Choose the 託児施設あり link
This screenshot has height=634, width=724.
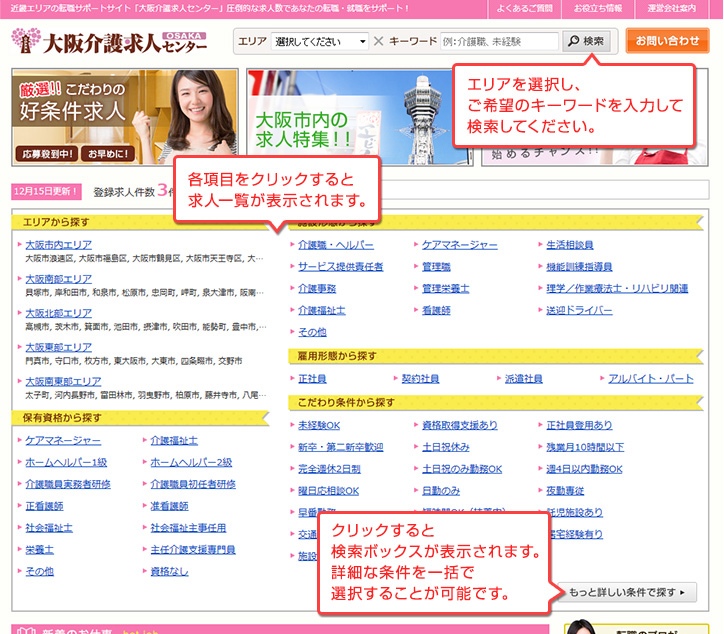coord(575,512)
